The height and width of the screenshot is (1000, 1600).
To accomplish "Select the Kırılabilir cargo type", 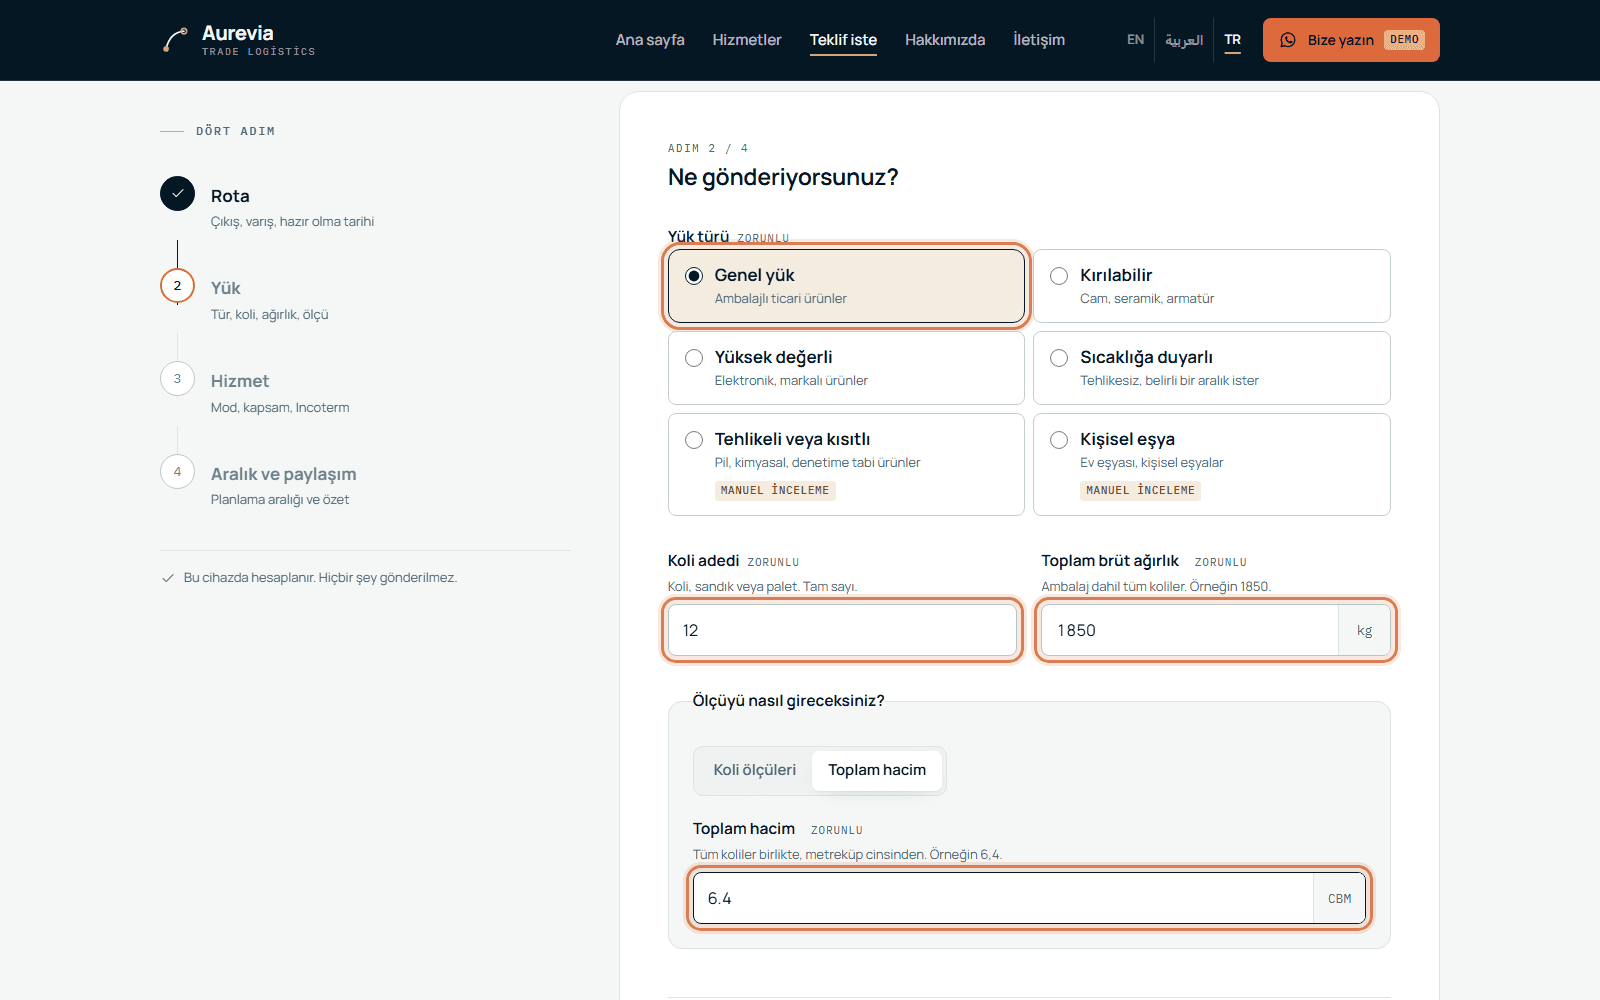I will [x=1212, y=286].
